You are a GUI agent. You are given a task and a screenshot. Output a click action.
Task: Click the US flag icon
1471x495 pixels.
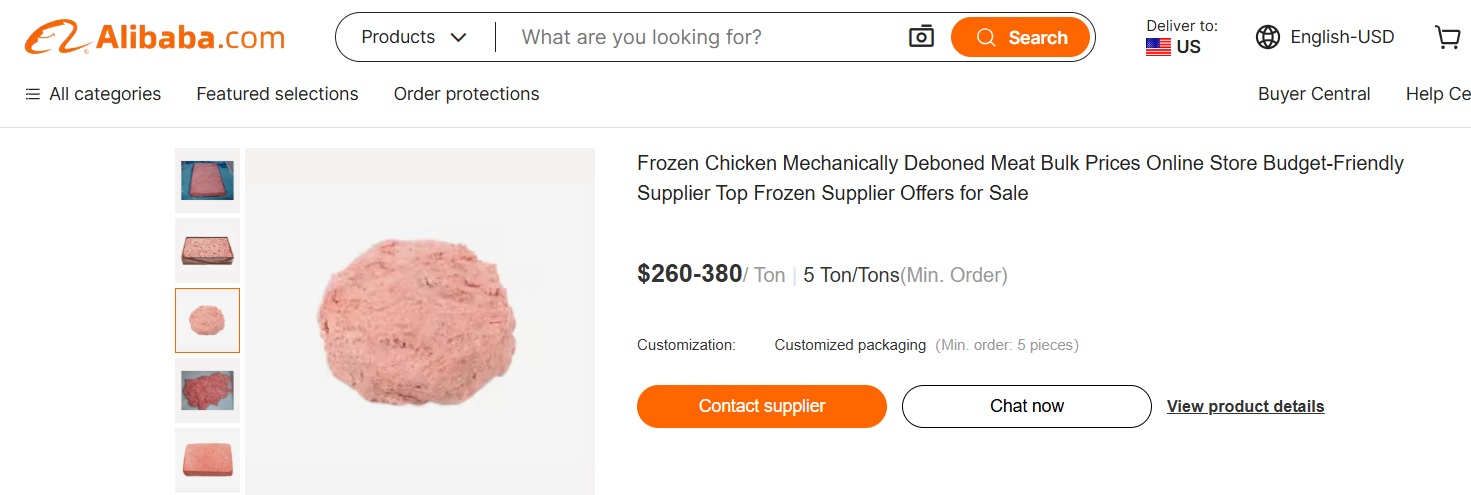pyautogui.click(x=1158, y=47)
